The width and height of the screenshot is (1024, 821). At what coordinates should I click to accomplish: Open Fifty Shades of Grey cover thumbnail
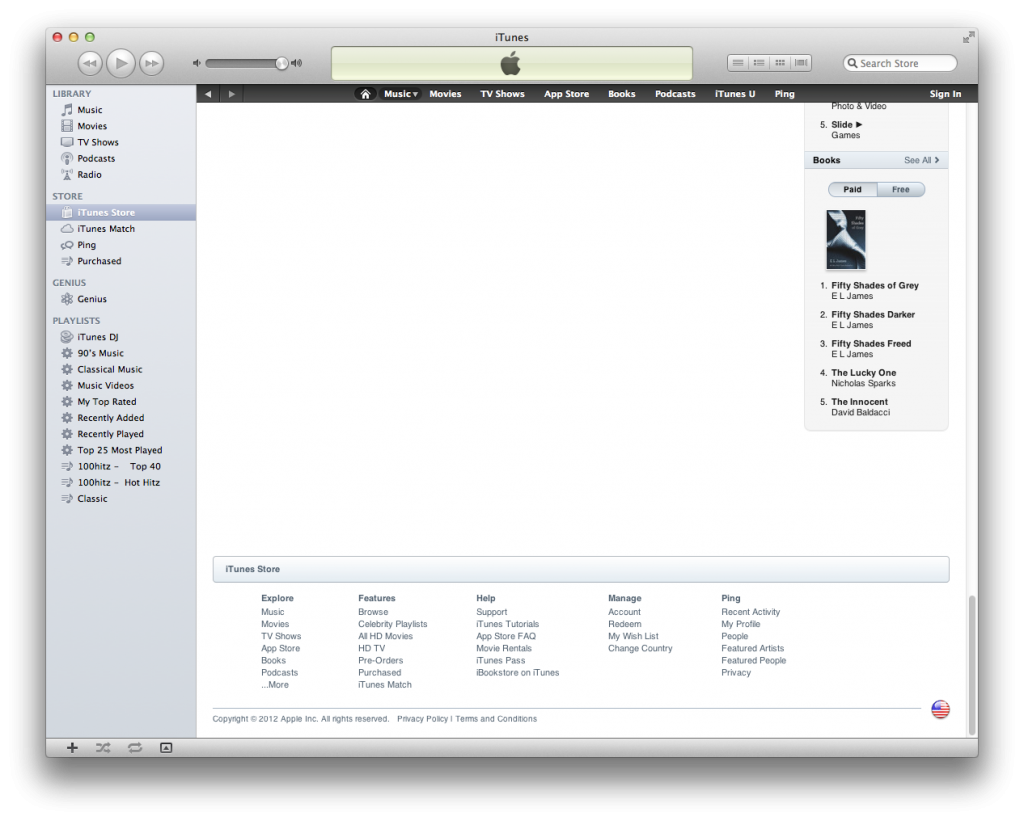[x=846, y=240]
